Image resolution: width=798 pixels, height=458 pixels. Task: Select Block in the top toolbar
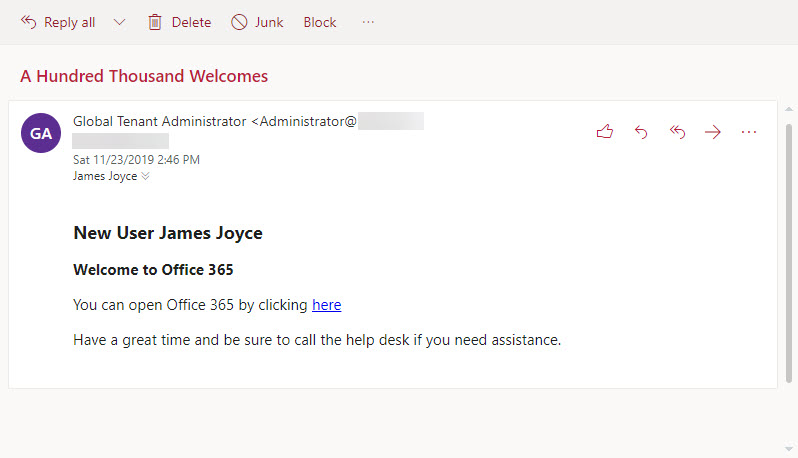tap(320, 22)
